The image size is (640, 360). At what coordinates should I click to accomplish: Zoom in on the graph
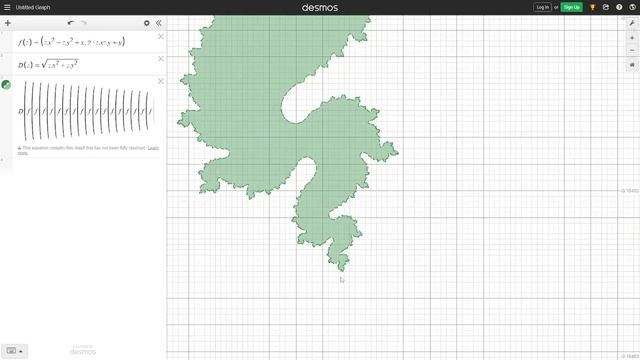(632, 38)
